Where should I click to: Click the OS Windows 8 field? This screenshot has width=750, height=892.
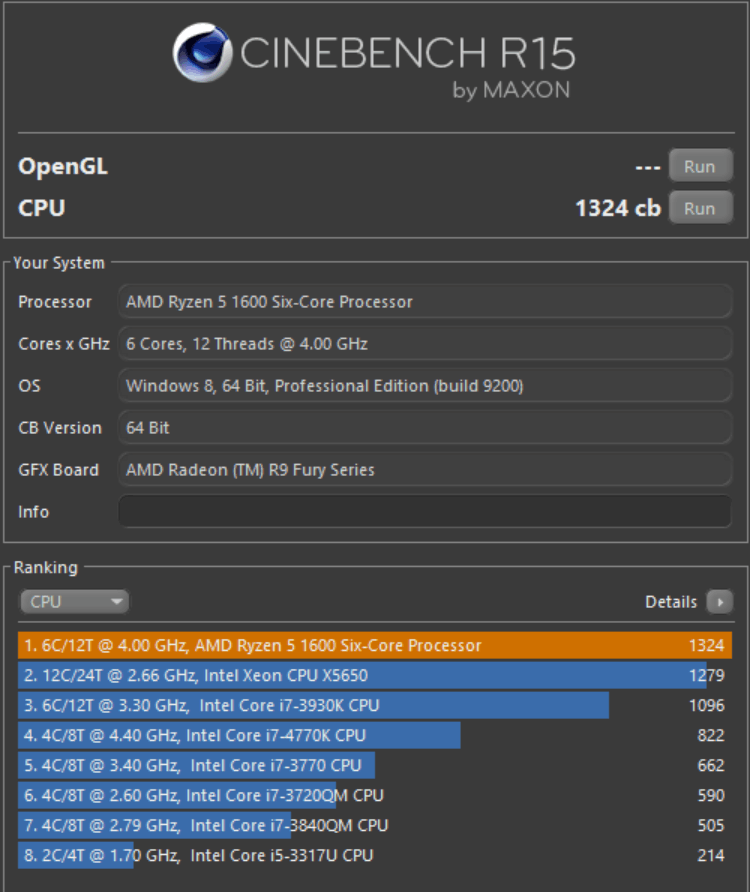coord(425,386)
